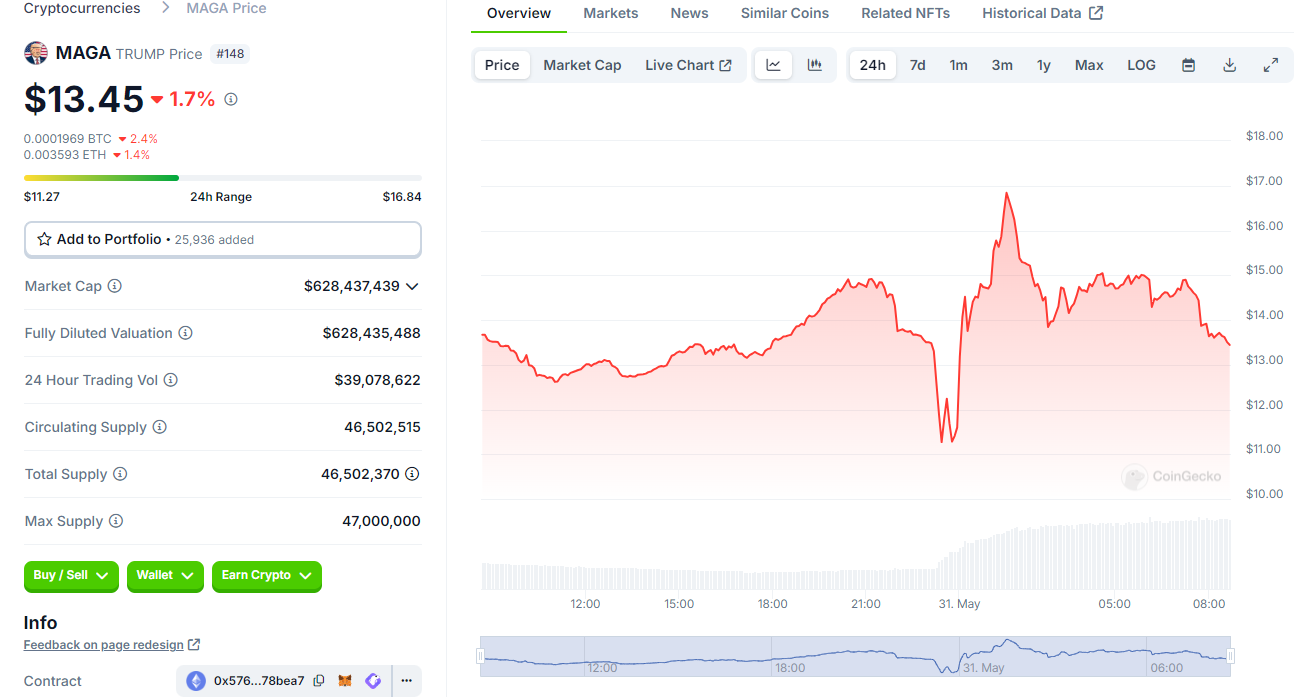Open Buy / Sell dropdown

pos(71,576)
